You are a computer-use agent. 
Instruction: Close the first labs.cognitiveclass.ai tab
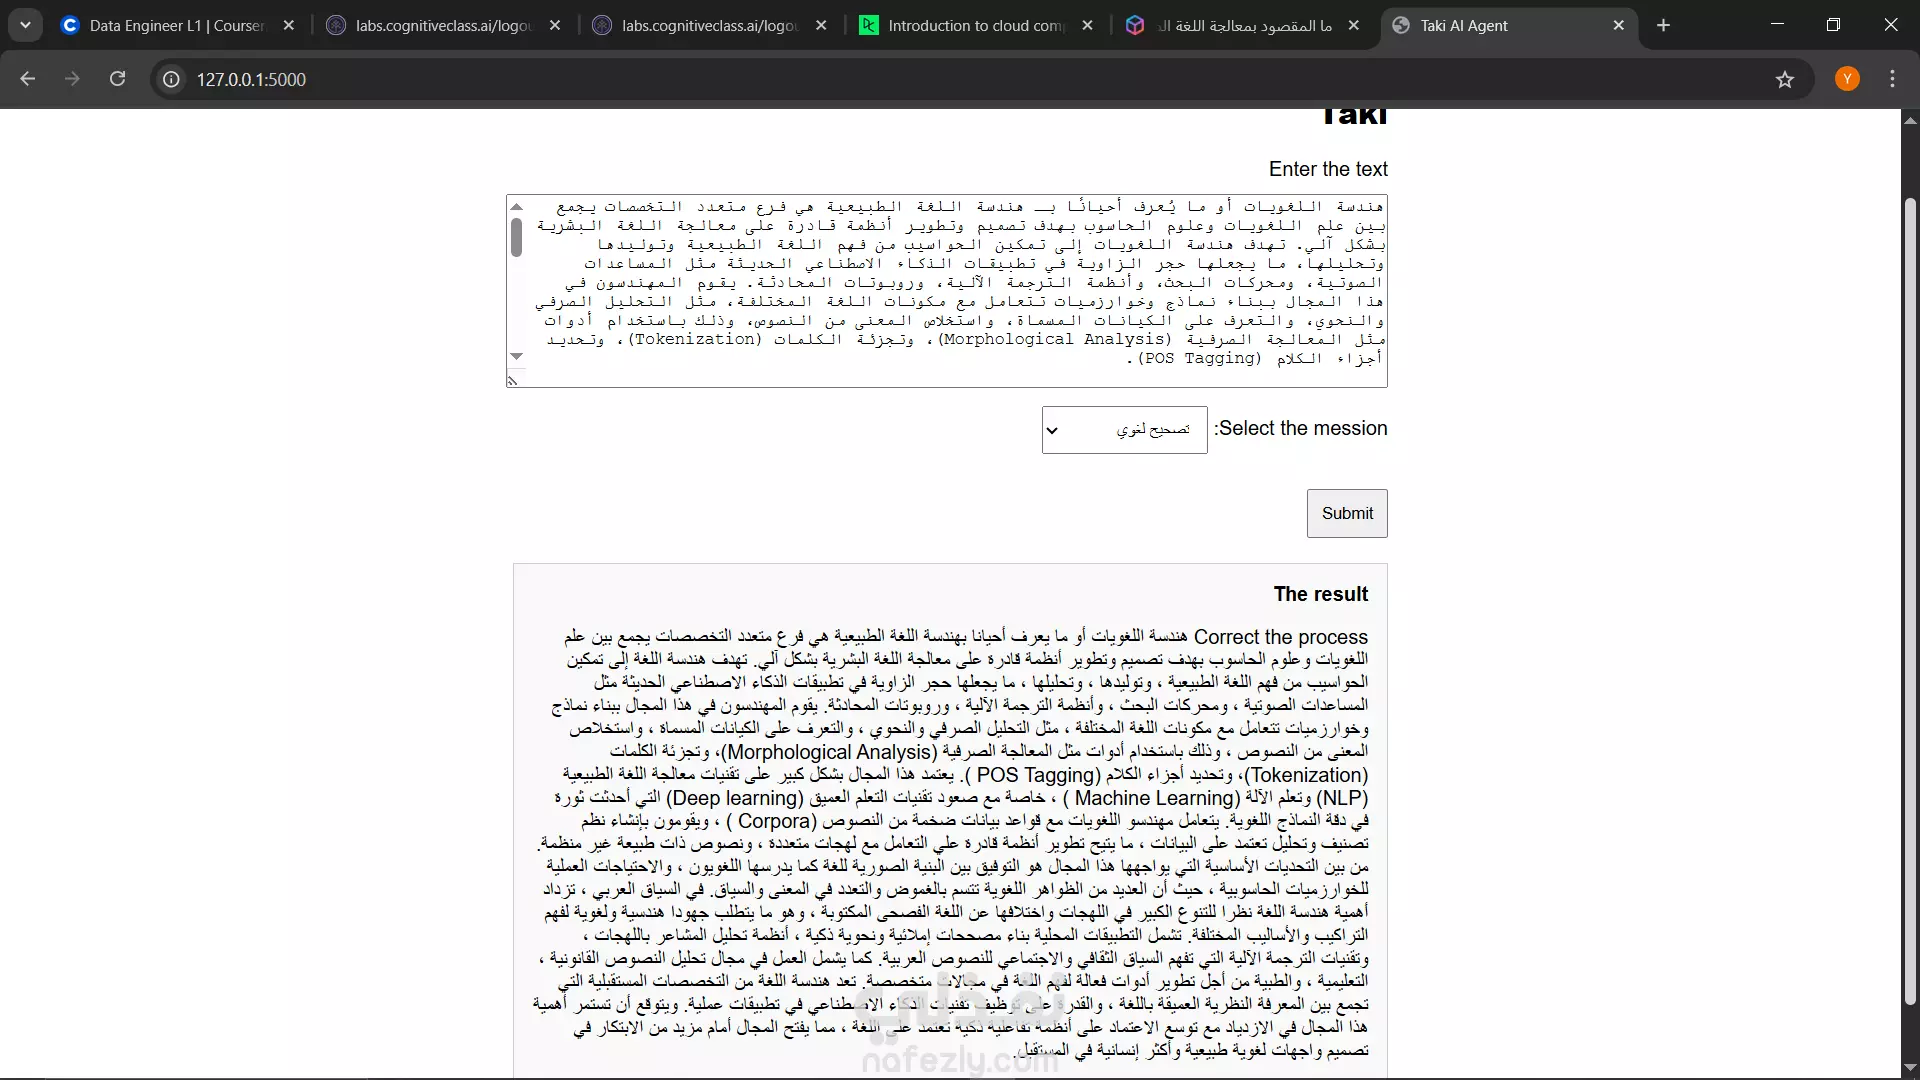click(555, 26)
